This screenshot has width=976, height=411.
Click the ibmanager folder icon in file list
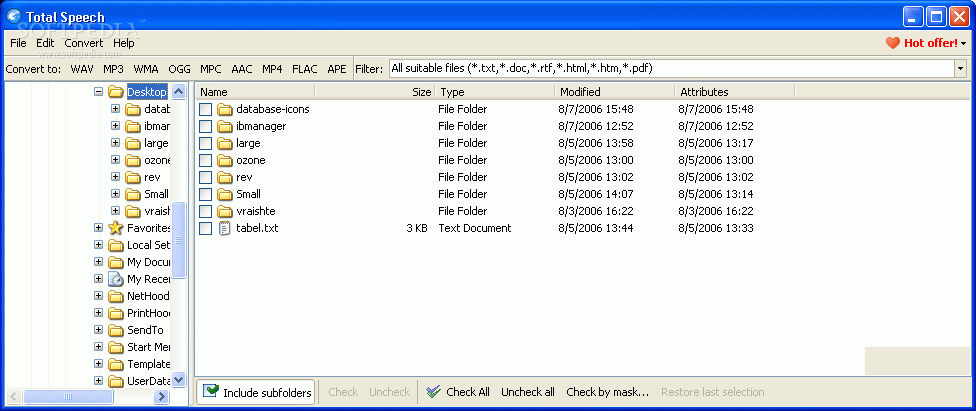225,126
